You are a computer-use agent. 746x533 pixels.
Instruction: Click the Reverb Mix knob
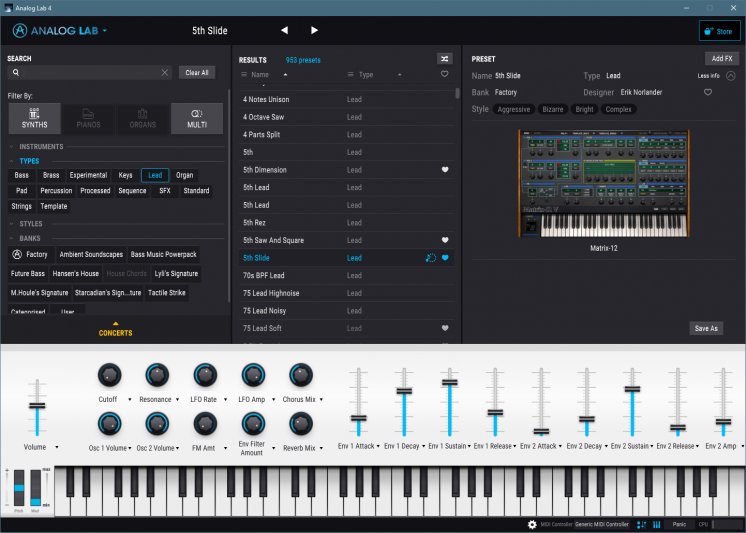[301, 424]
